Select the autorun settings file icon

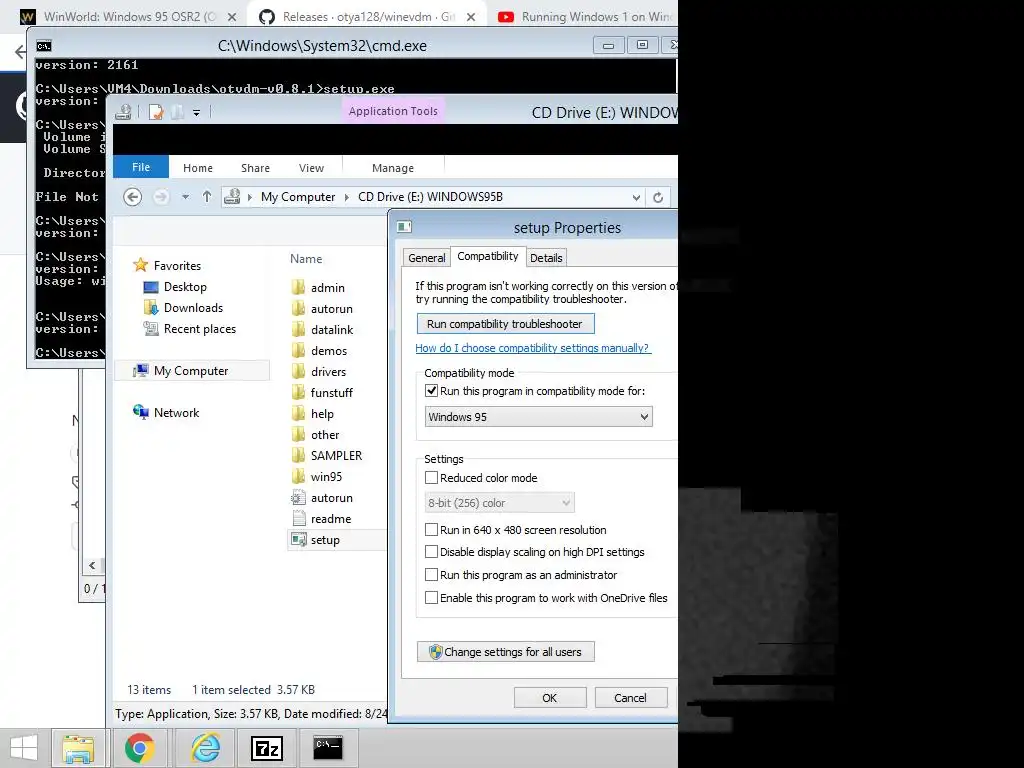click(298, 498)
